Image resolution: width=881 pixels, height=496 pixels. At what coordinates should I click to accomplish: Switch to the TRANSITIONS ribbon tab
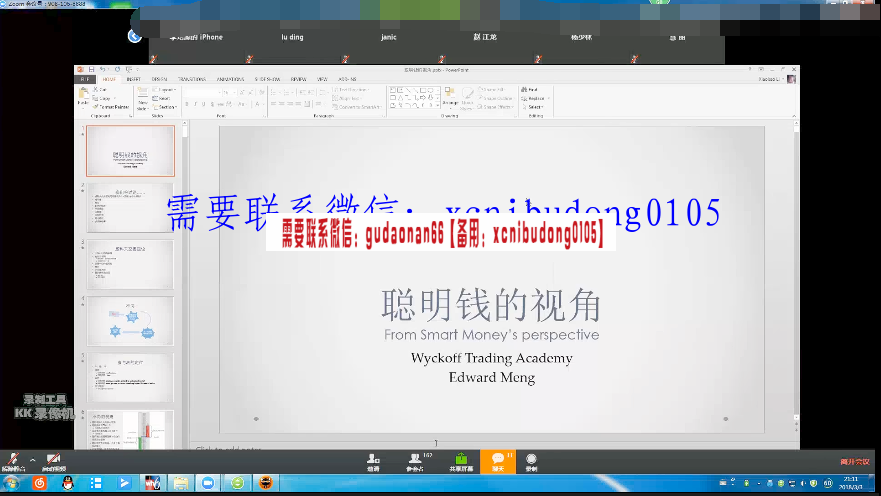[192, 79]
